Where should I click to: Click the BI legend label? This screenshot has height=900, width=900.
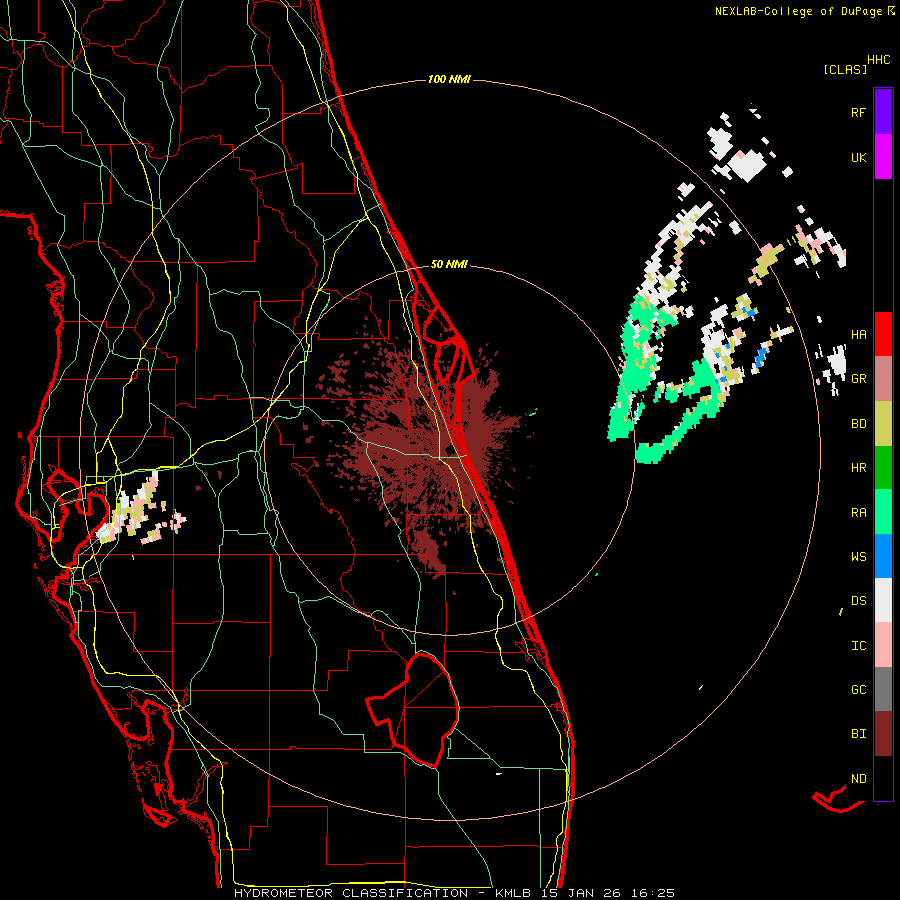pos(858,734)
